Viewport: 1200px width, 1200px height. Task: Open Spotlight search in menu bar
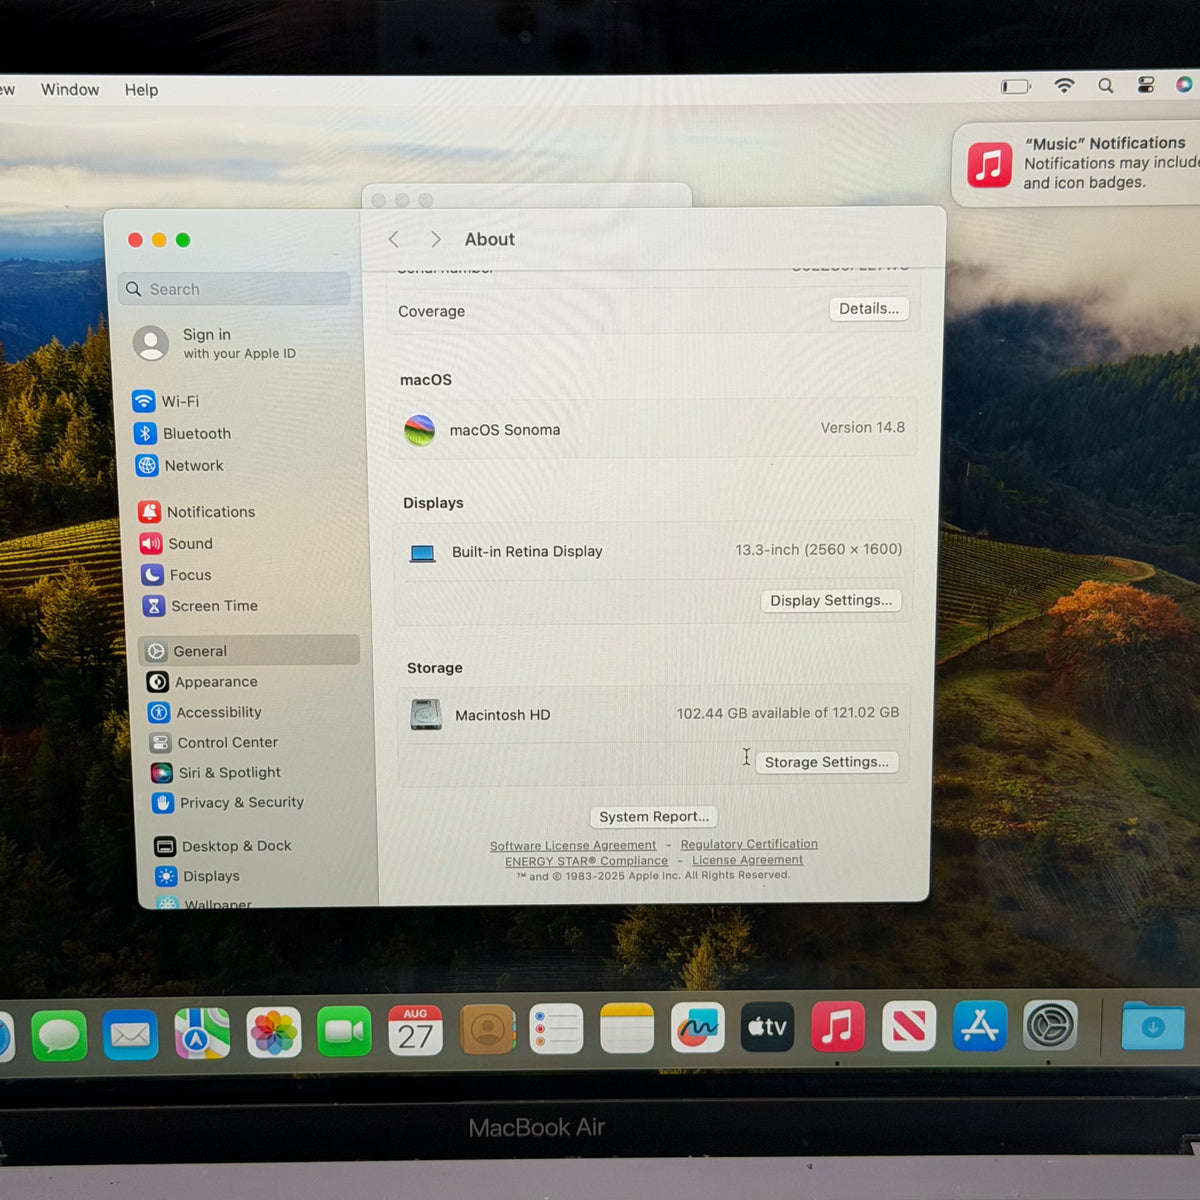pyautogui.click(x=1105, y=86)
